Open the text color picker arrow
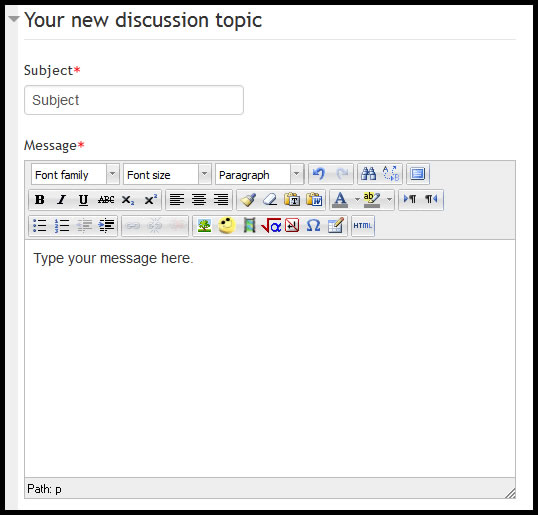538x515 pixels. coord(357,199)
